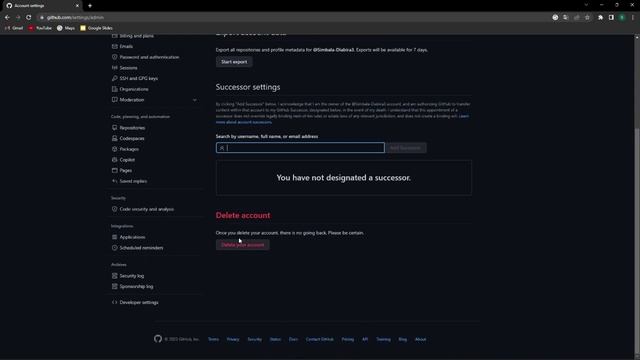Open the Contact GitHub footer link
Viewport: 640px width, 360px height.
pyautogui.click(x=320, y=339)
